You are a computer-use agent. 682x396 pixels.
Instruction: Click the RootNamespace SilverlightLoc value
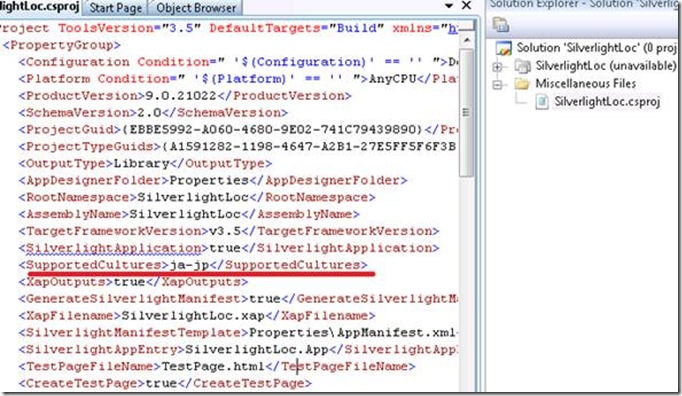(x=193, y=198)
